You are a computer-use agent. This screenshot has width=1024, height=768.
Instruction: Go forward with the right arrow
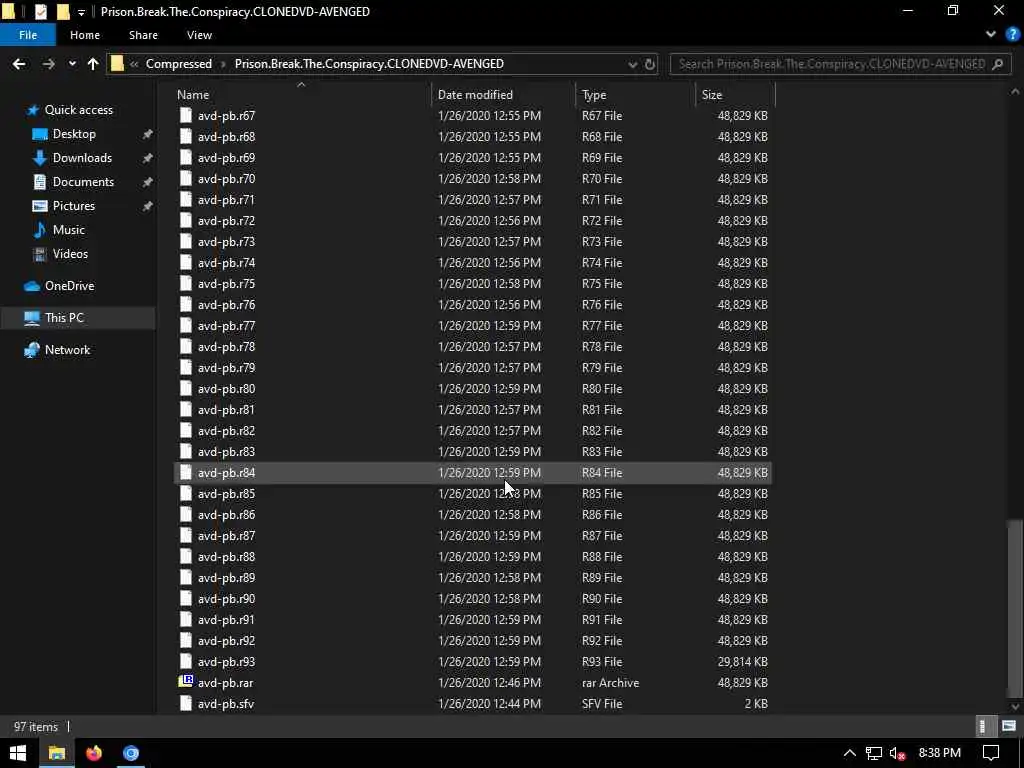coord(48,64)
